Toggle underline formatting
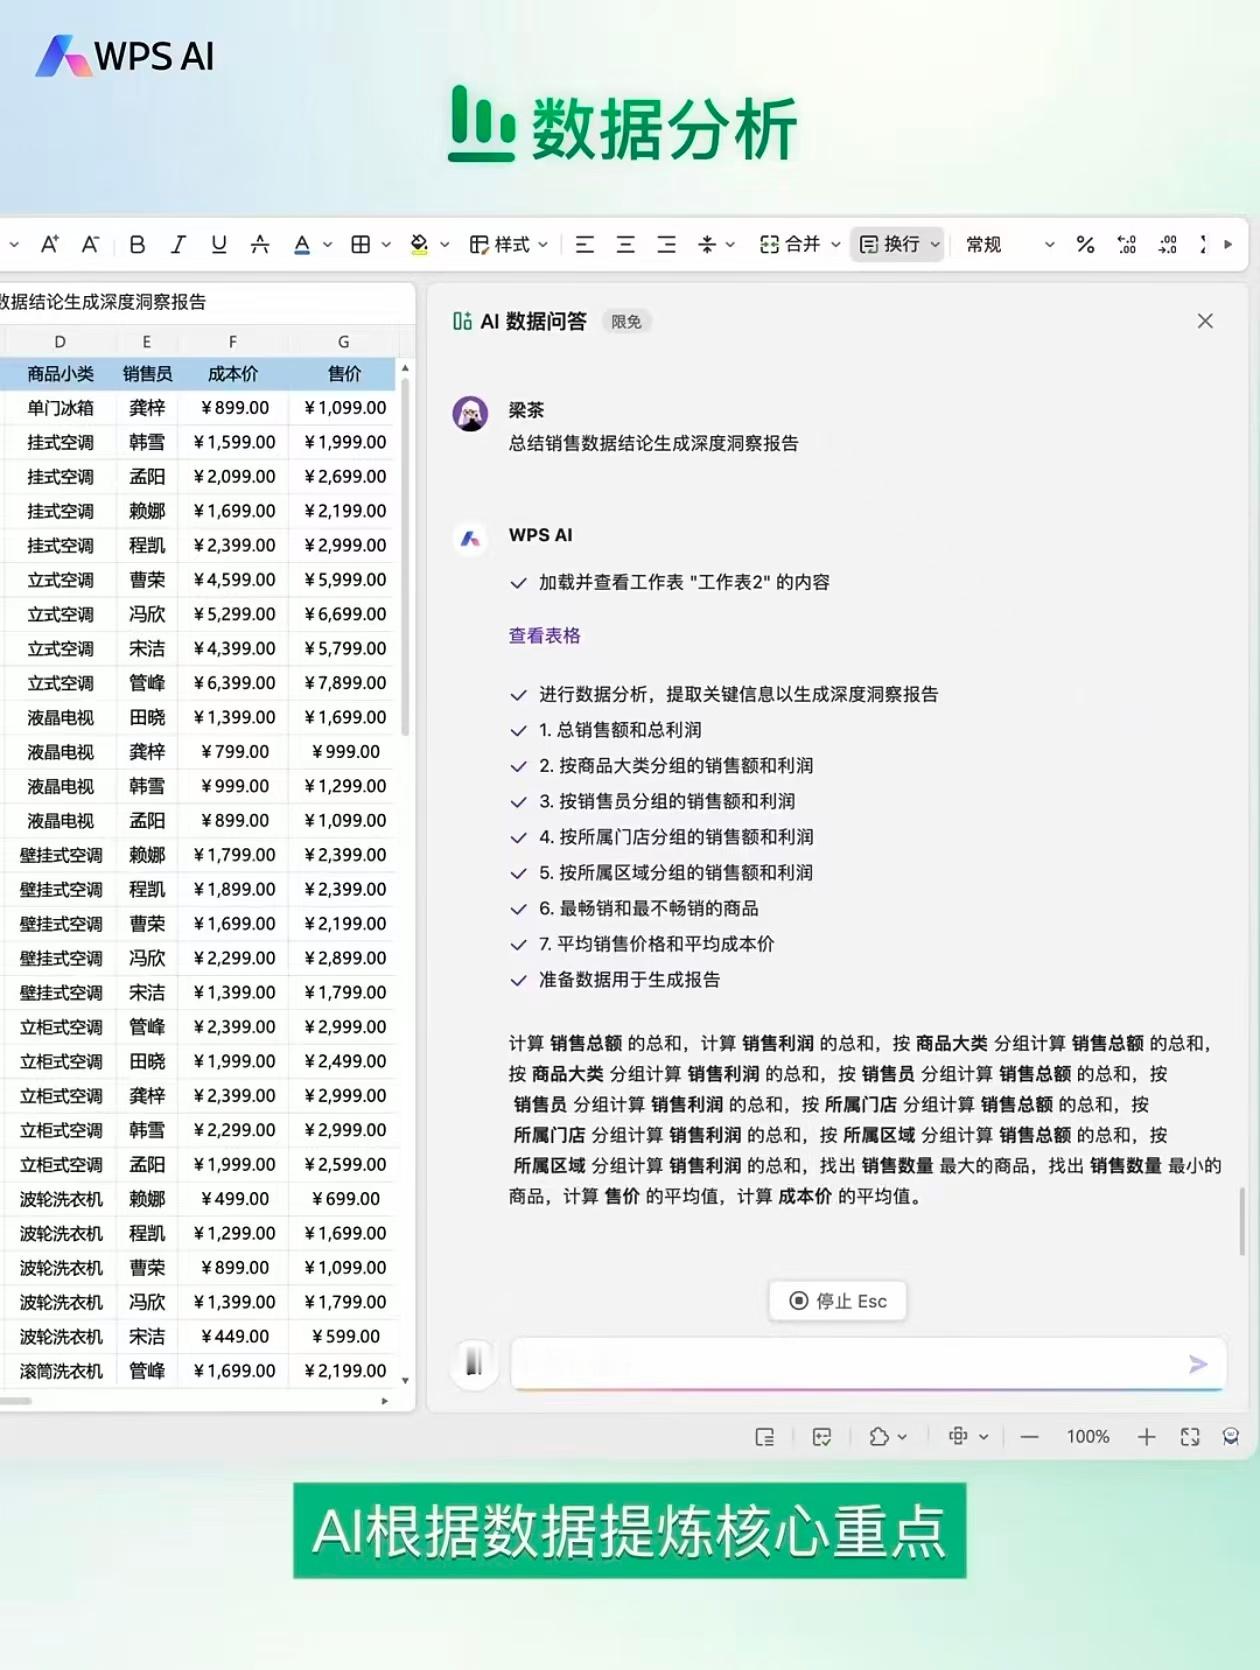This screenshot has width=1260, height=1670. [x=219, y=244]
